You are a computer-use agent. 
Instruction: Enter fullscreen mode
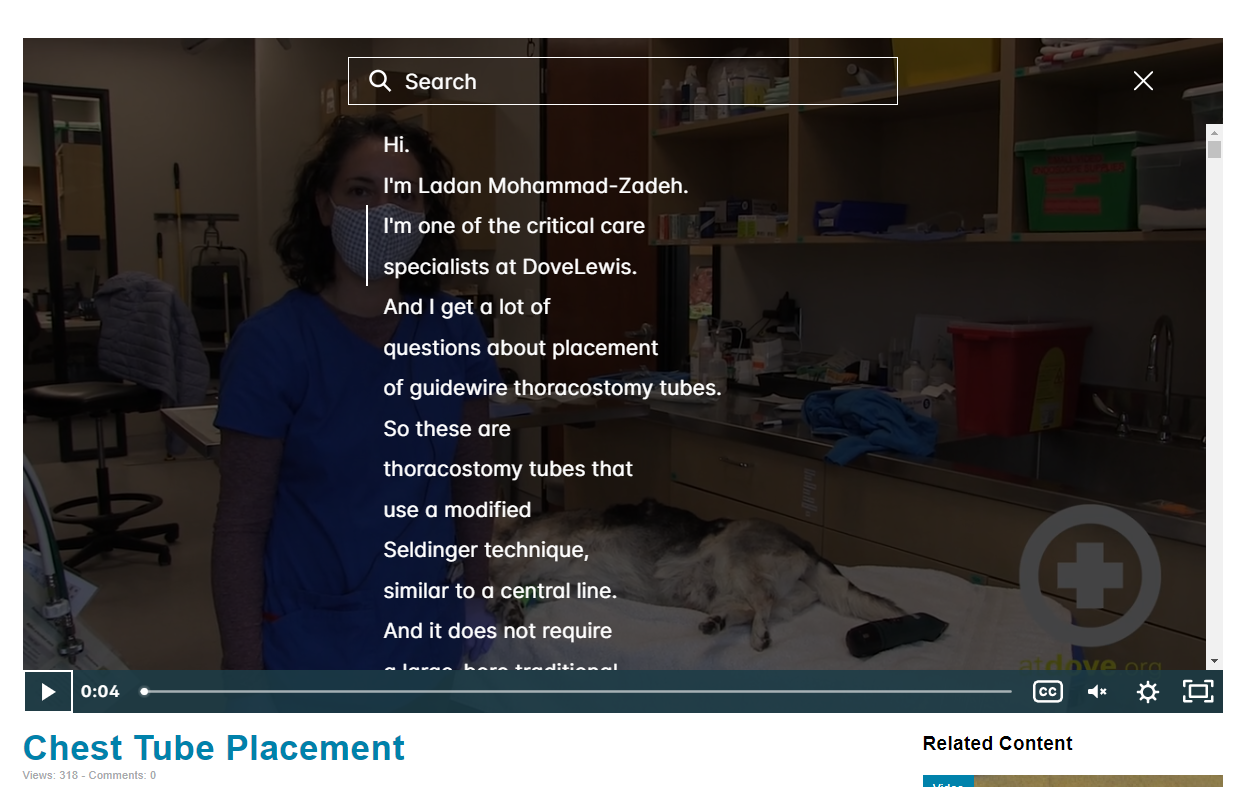(1198, 691)
